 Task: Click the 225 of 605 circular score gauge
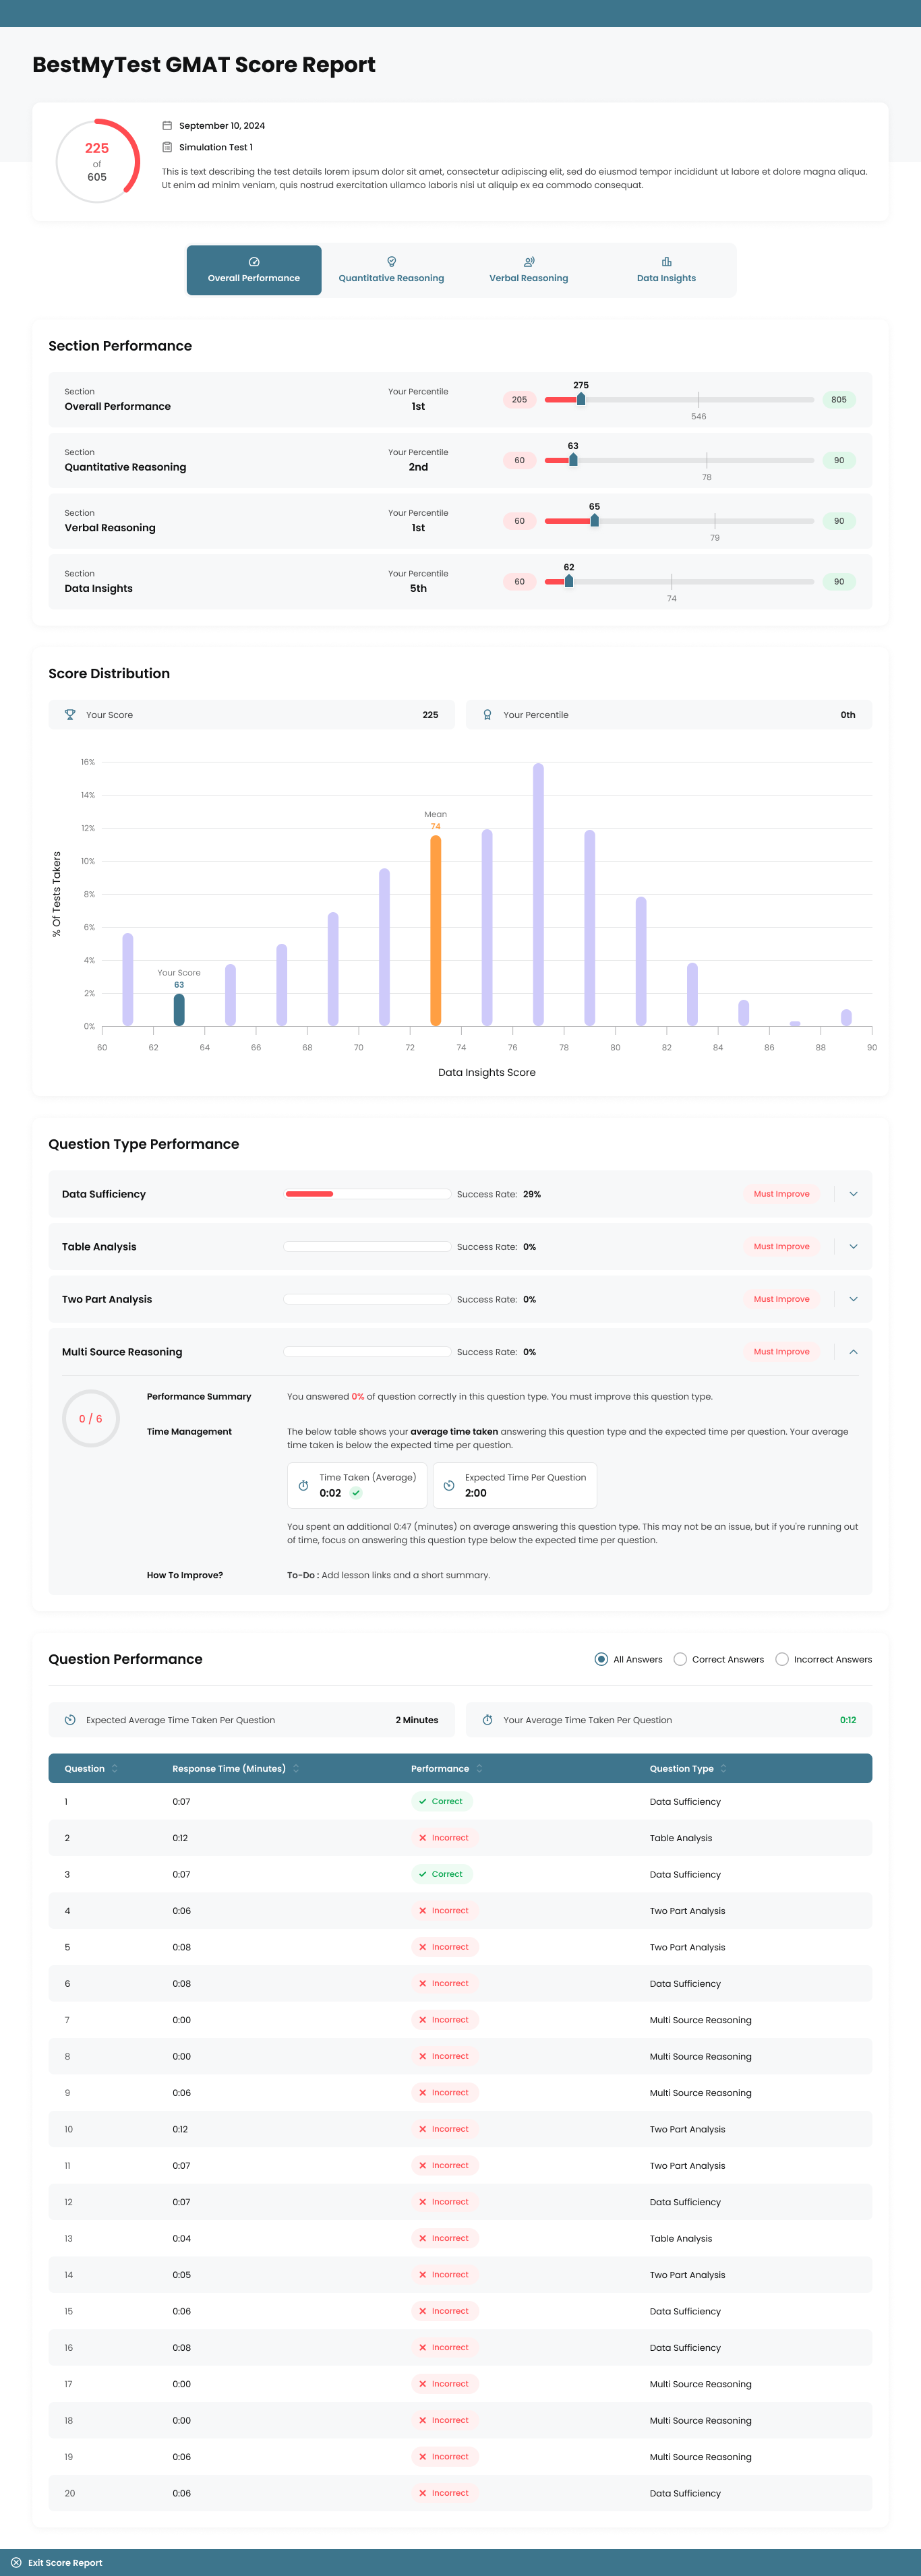point(97,161)
